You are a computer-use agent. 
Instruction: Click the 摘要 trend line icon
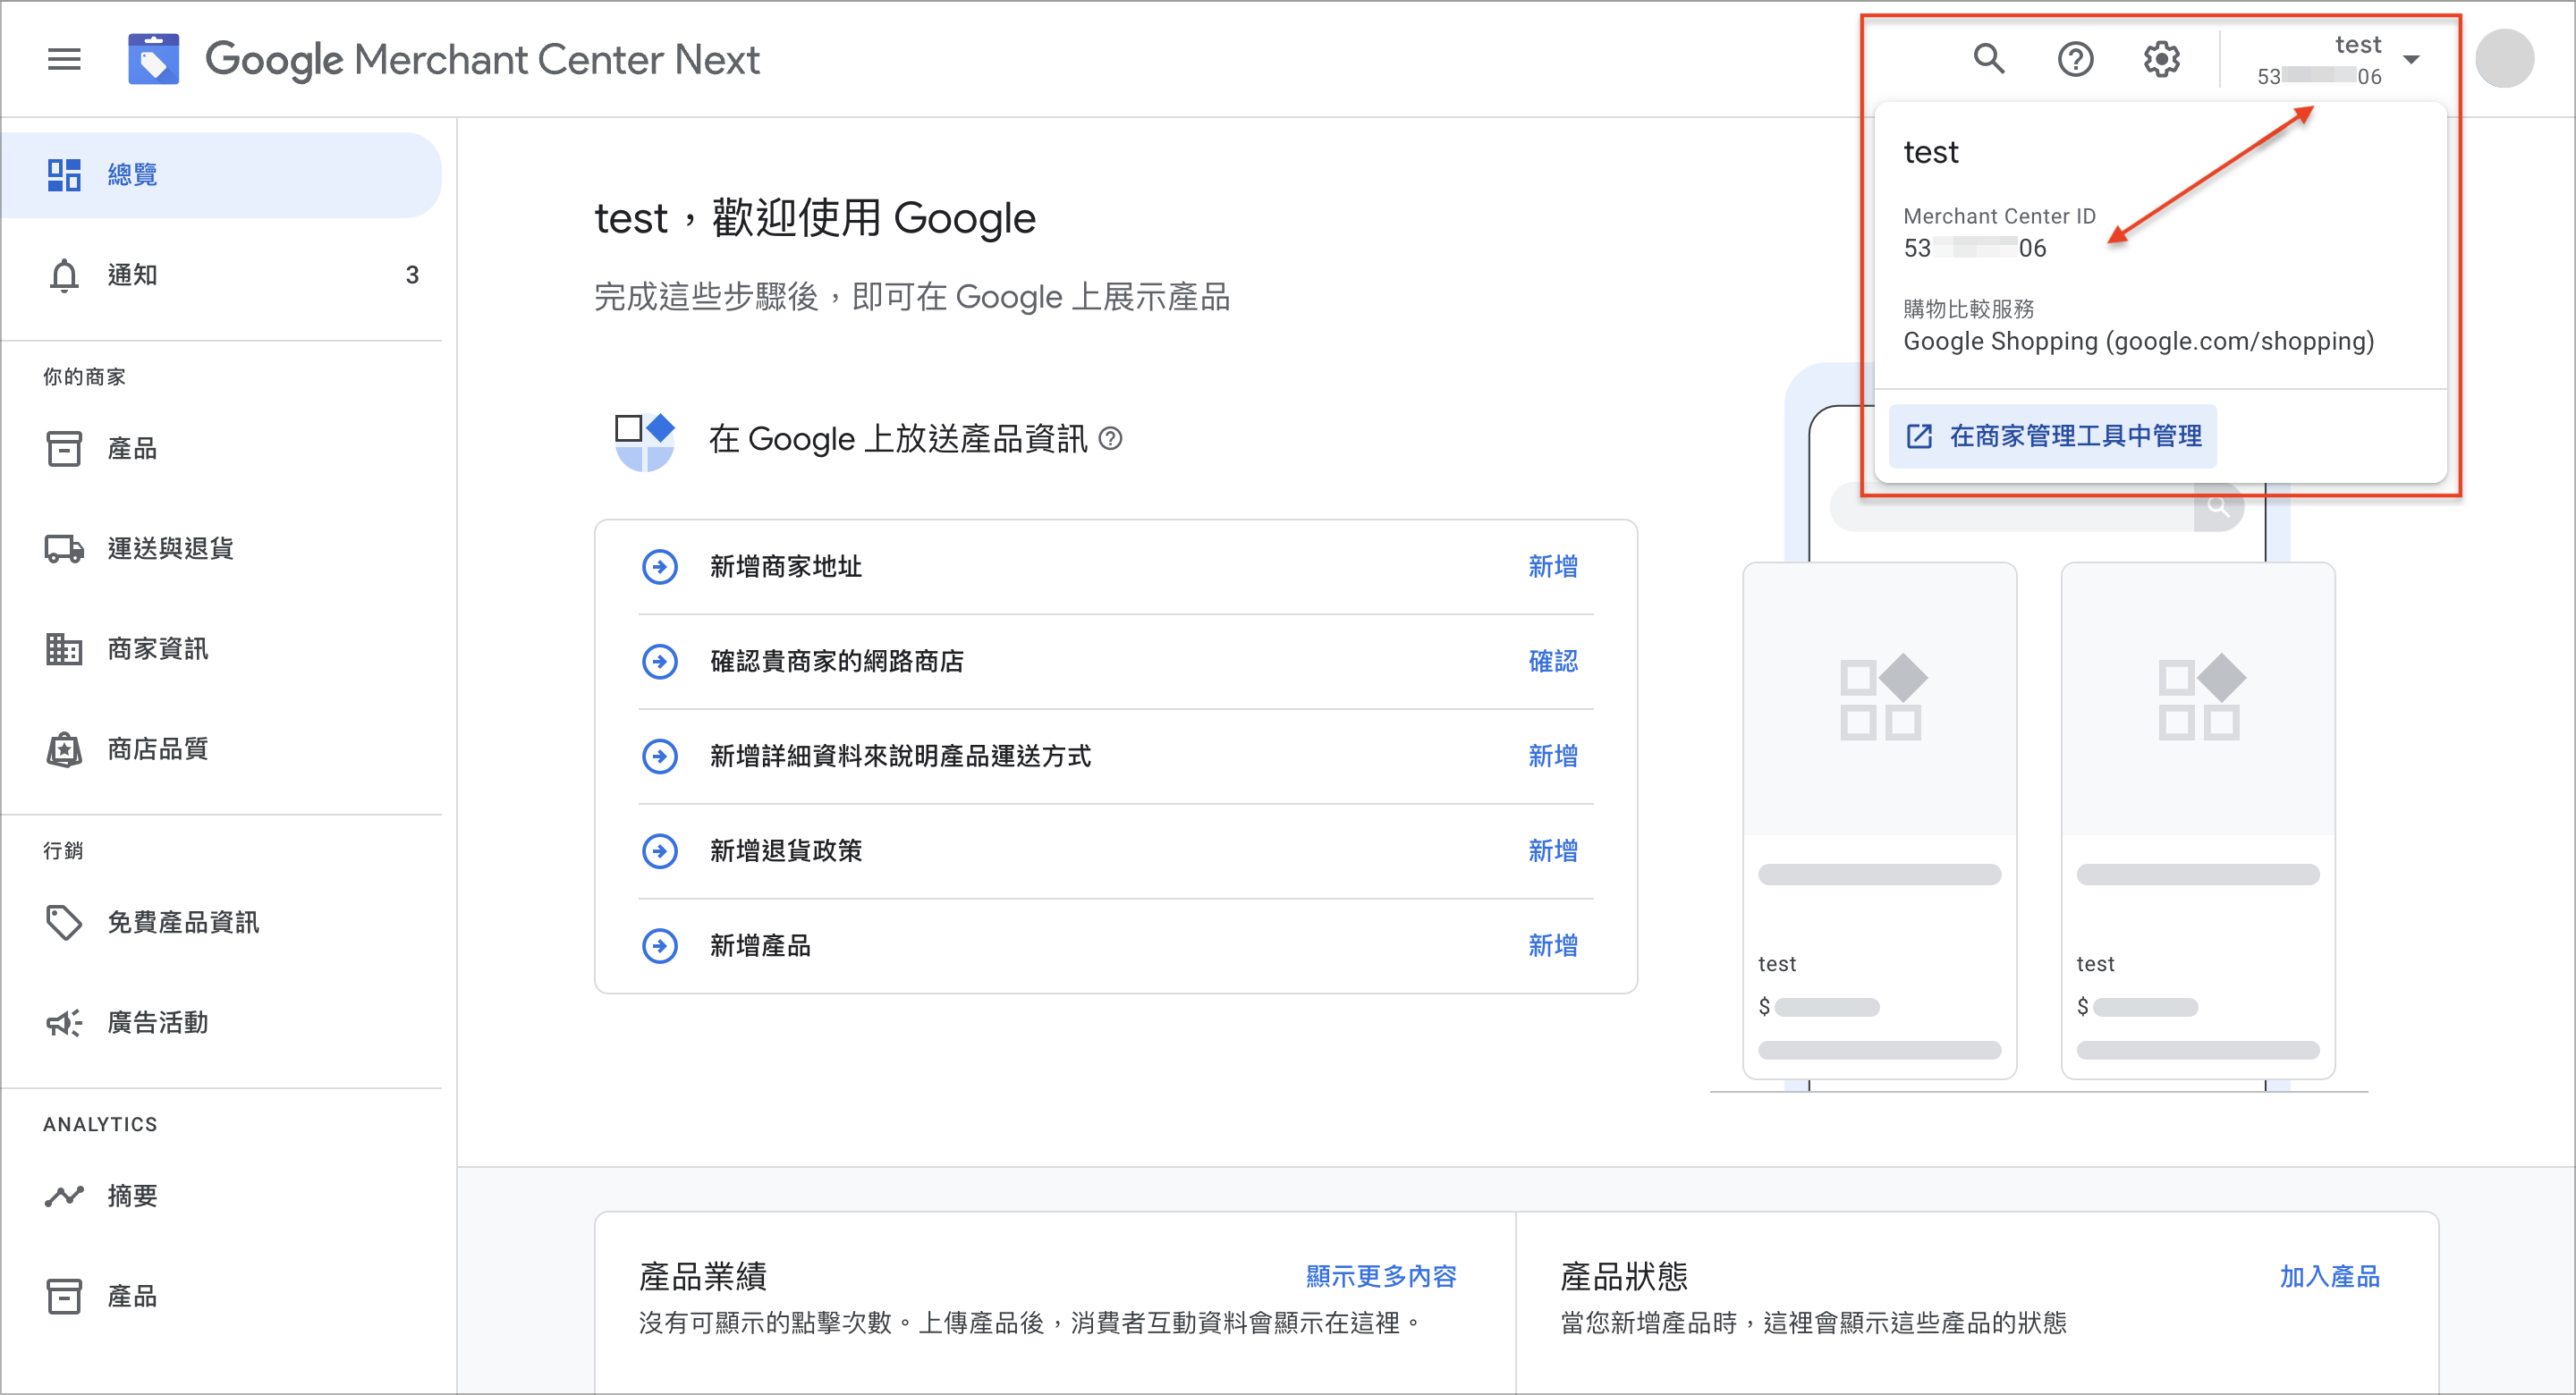64,1196
